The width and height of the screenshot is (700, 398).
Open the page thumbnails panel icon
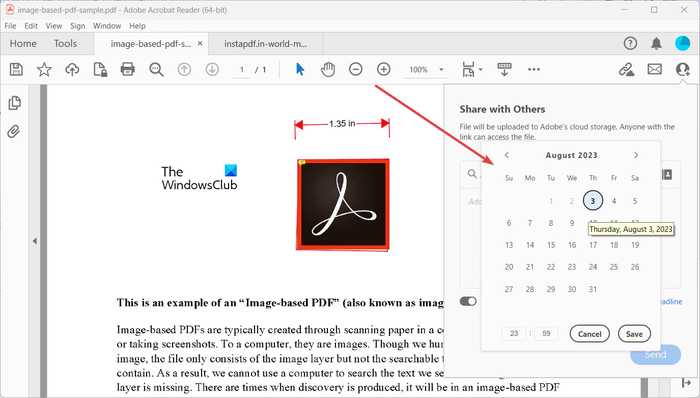(14, 103)
